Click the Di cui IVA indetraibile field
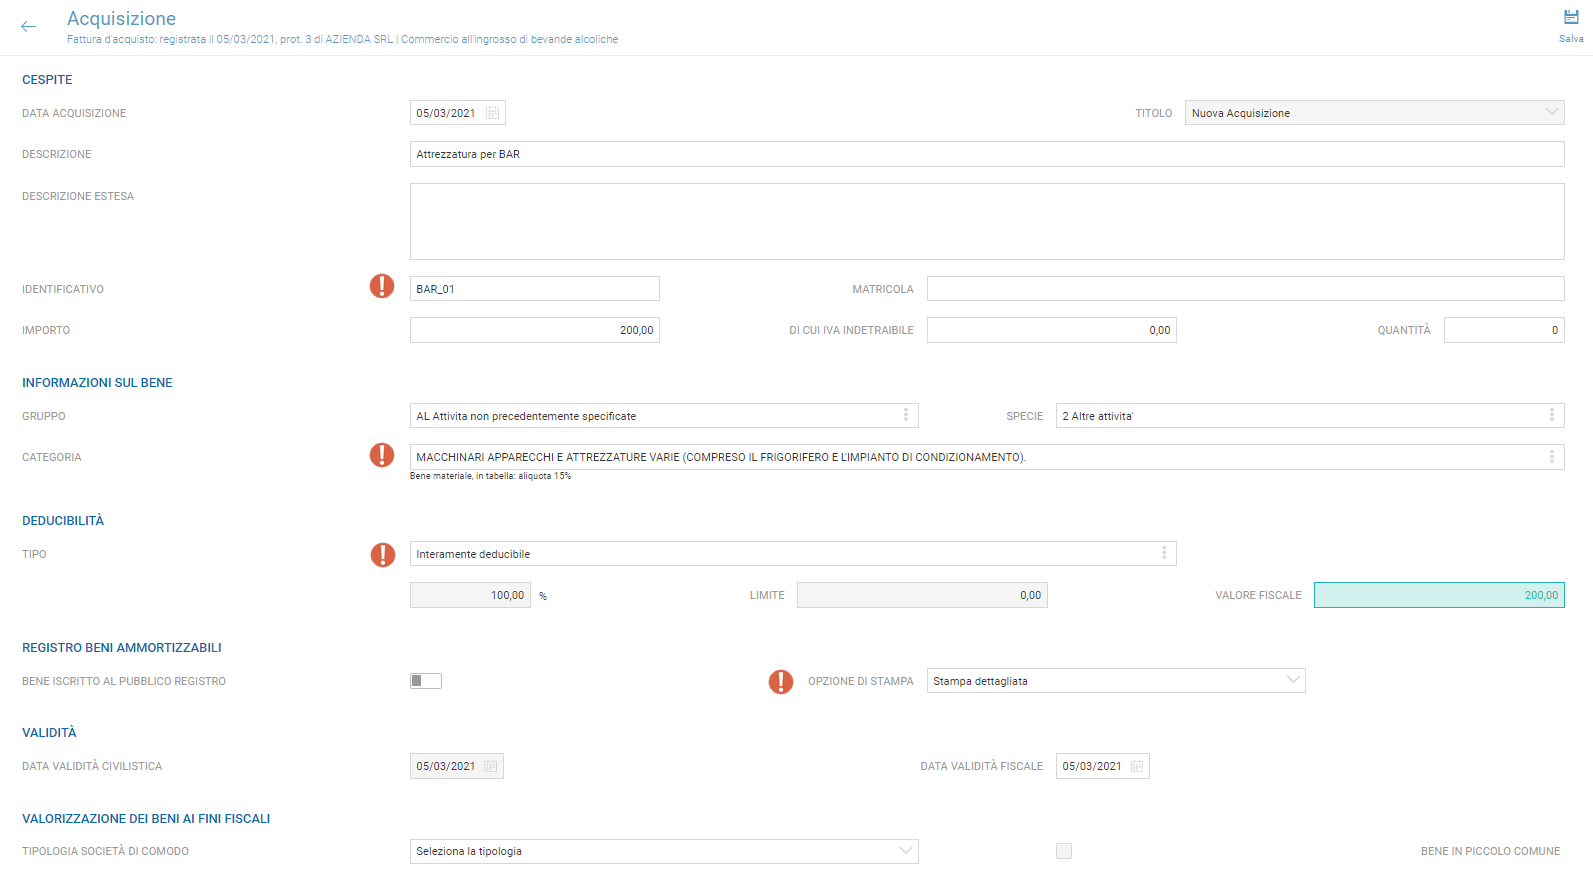Image resolution: width=1593 pixels, height=882 pixels. pyautogui.click(x=1052, y=330)
